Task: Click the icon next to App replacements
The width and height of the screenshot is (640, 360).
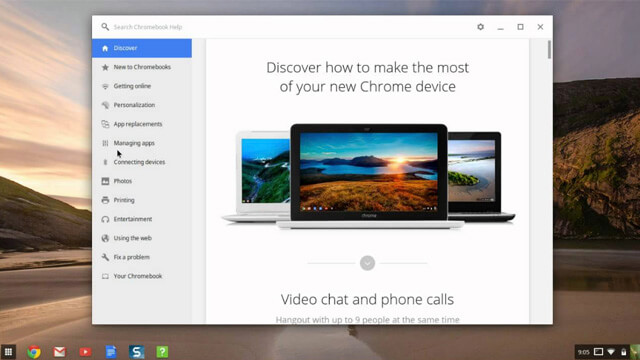Action: click(x=105, y=124)
